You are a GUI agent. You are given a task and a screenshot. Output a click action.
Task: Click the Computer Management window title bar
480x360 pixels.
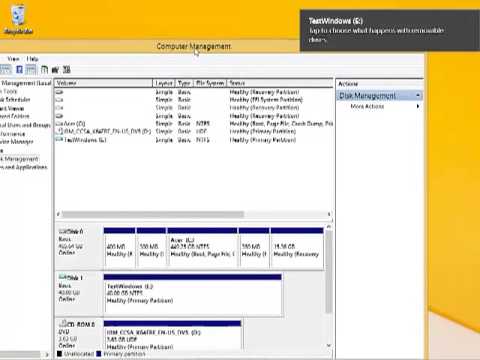pyautogui.click(x=193, y=46)
